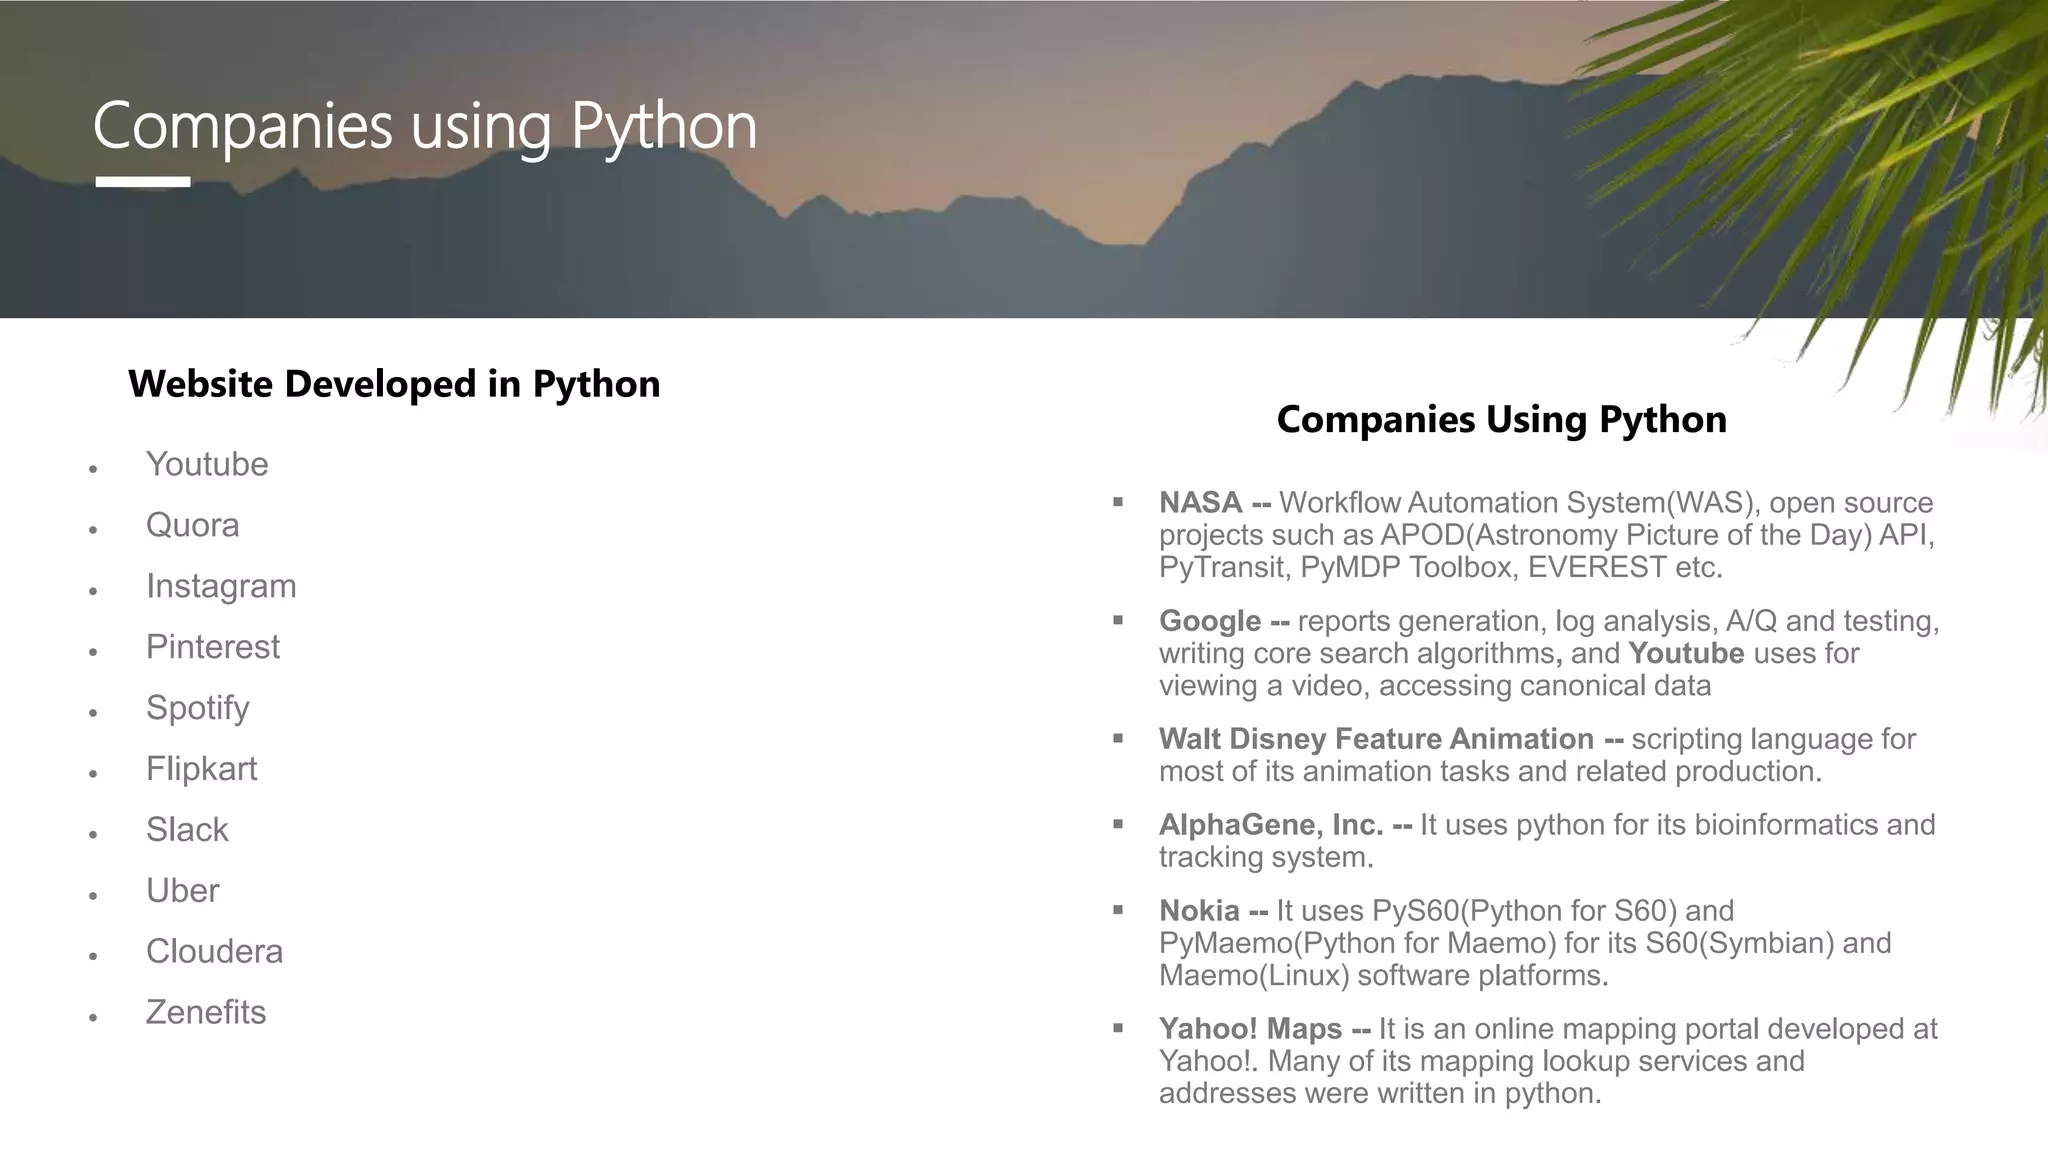Click the line 'Maemo(Linux) software platforms.'
This screenshot has width=2048, height=1152.
(1384, 976)
